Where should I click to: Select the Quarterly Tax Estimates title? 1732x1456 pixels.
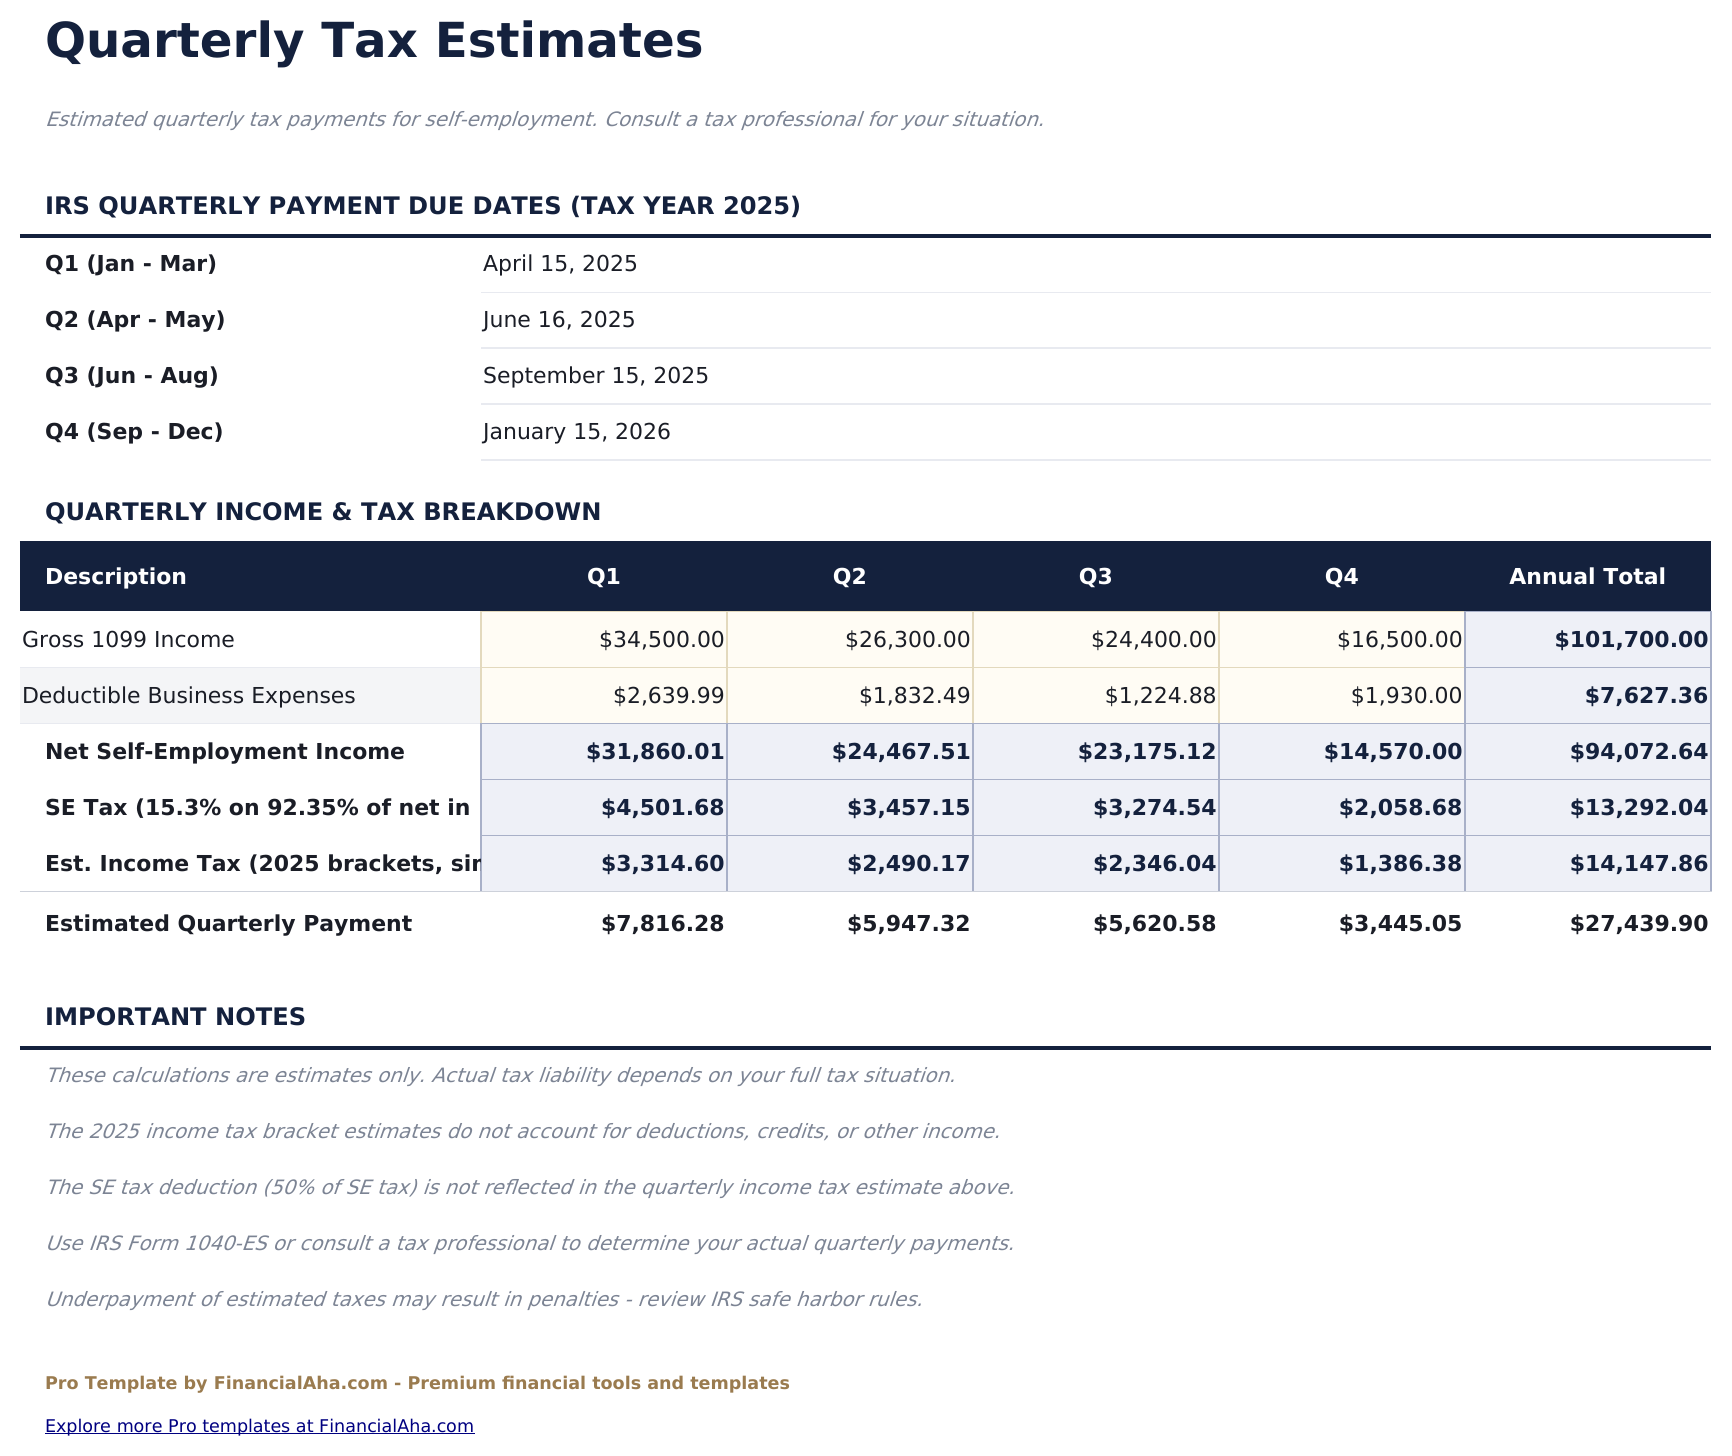[x=372, y=41]
